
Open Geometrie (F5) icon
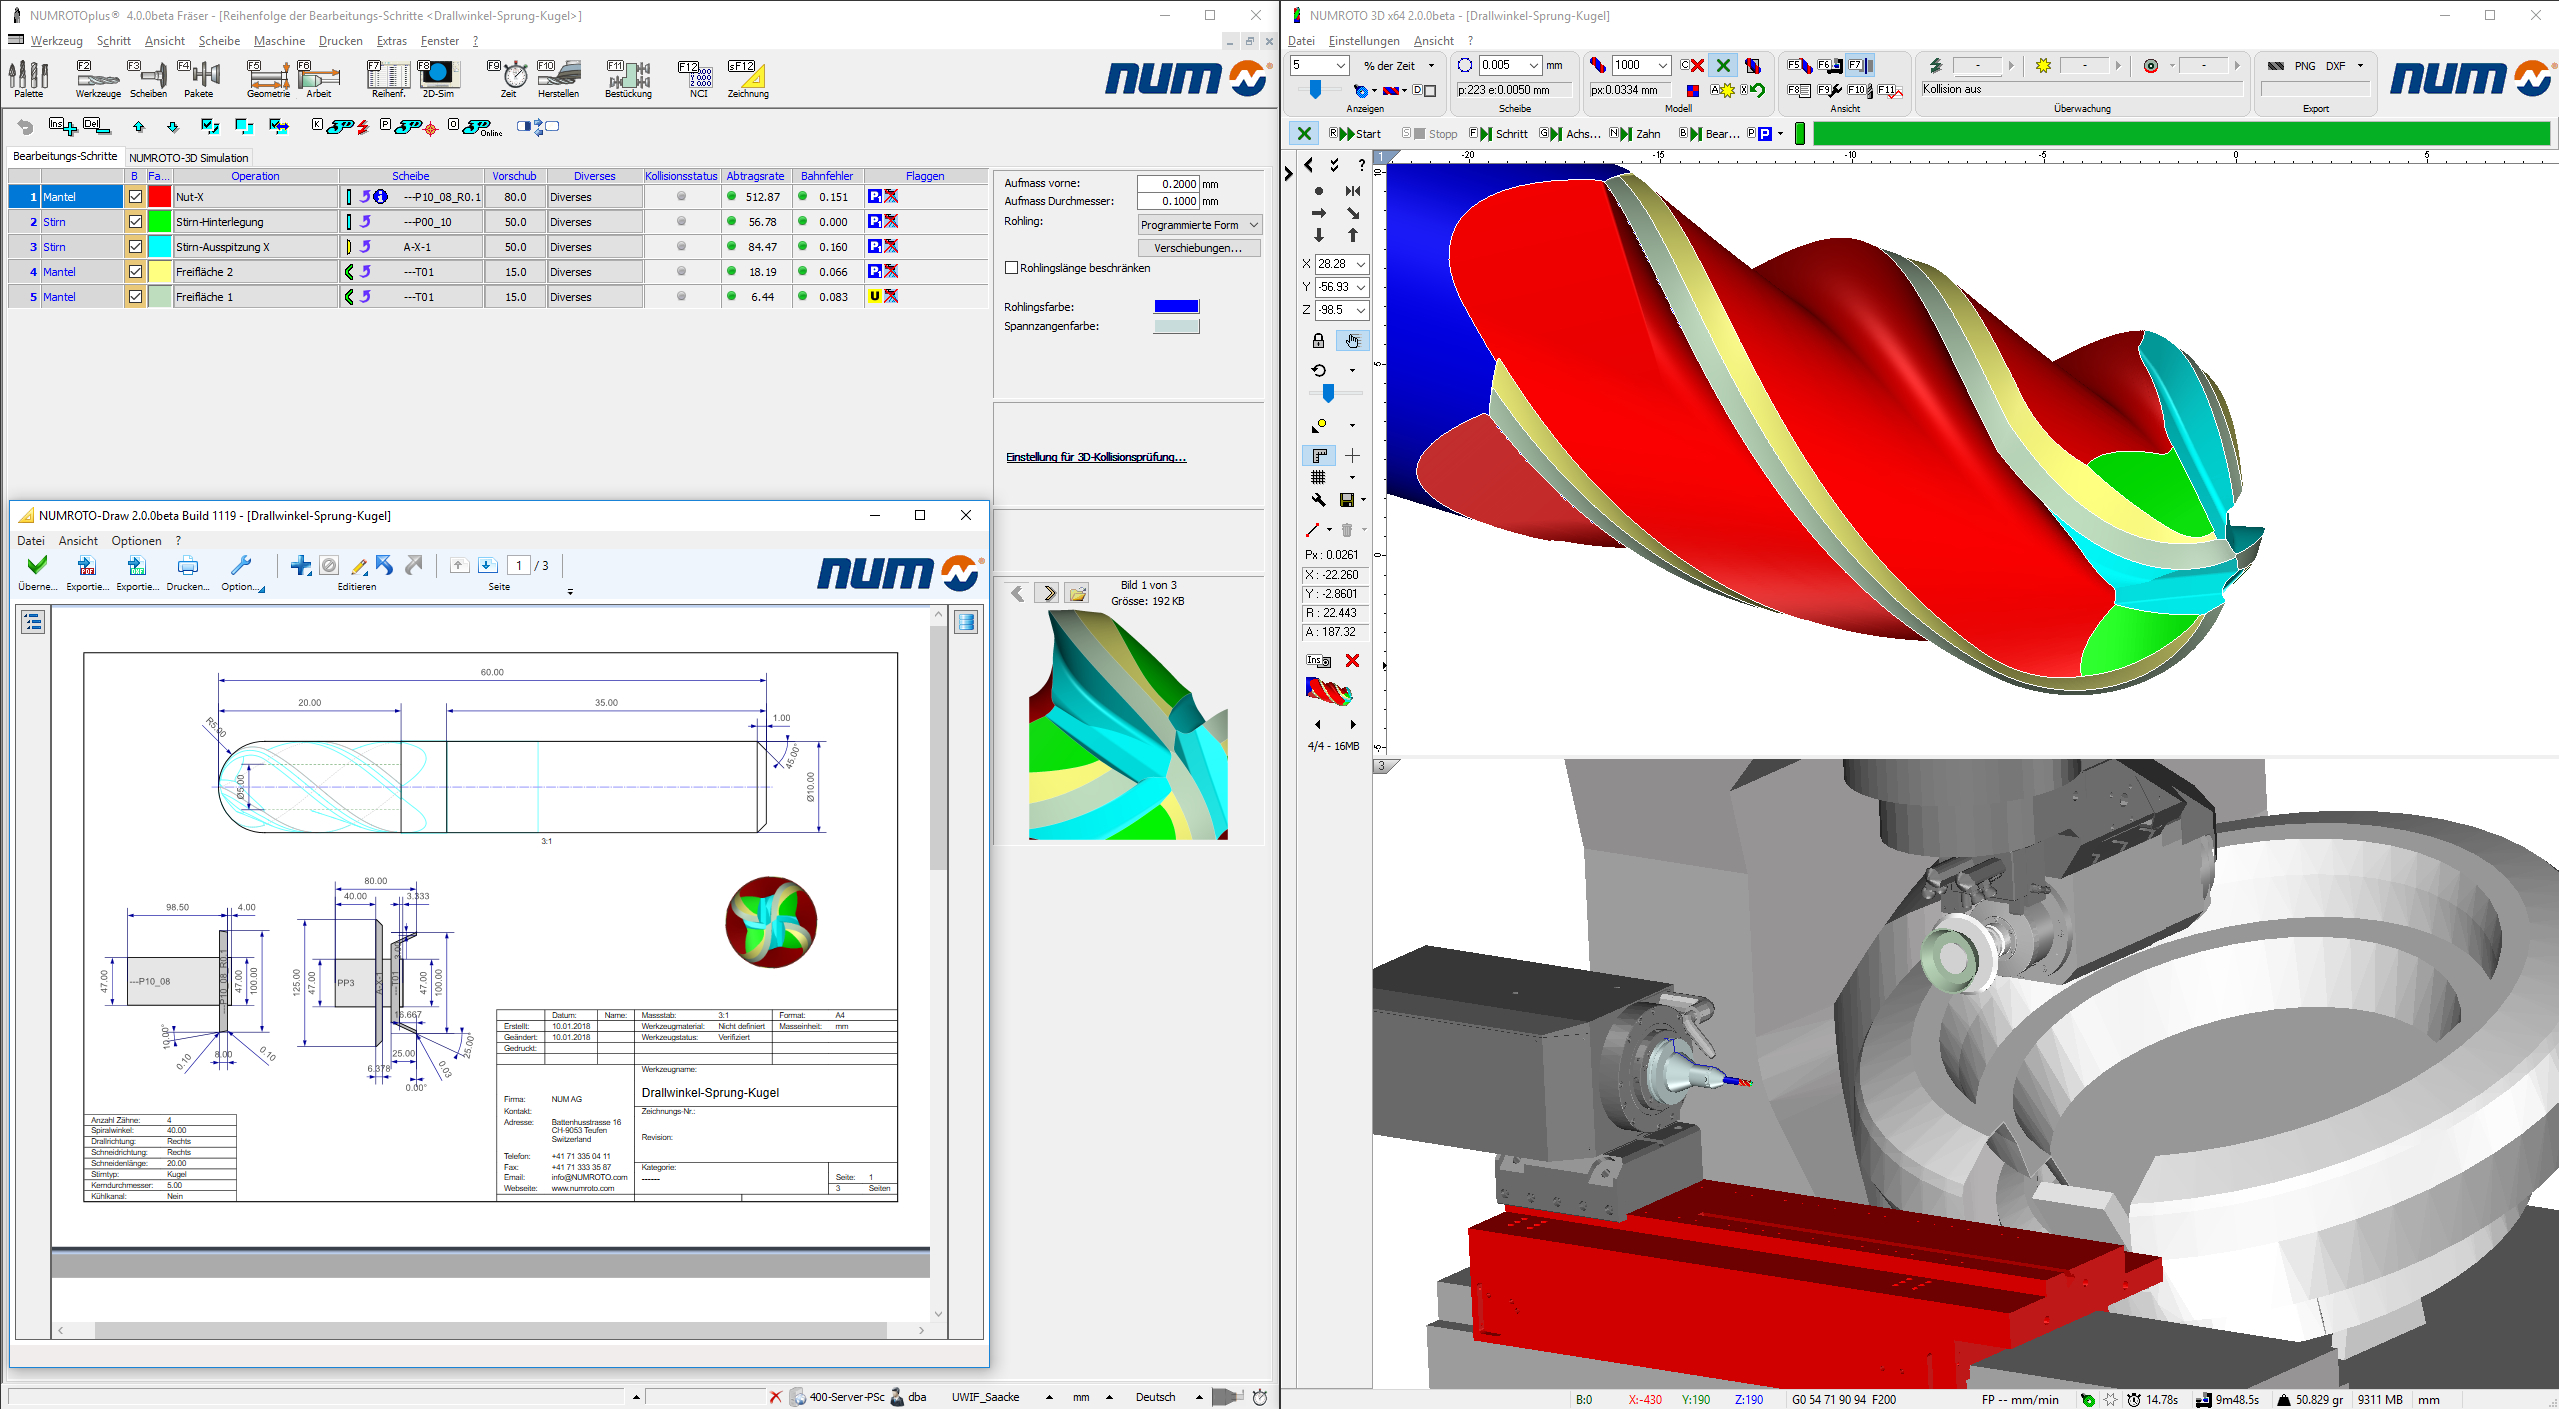(x=268, y=78)
